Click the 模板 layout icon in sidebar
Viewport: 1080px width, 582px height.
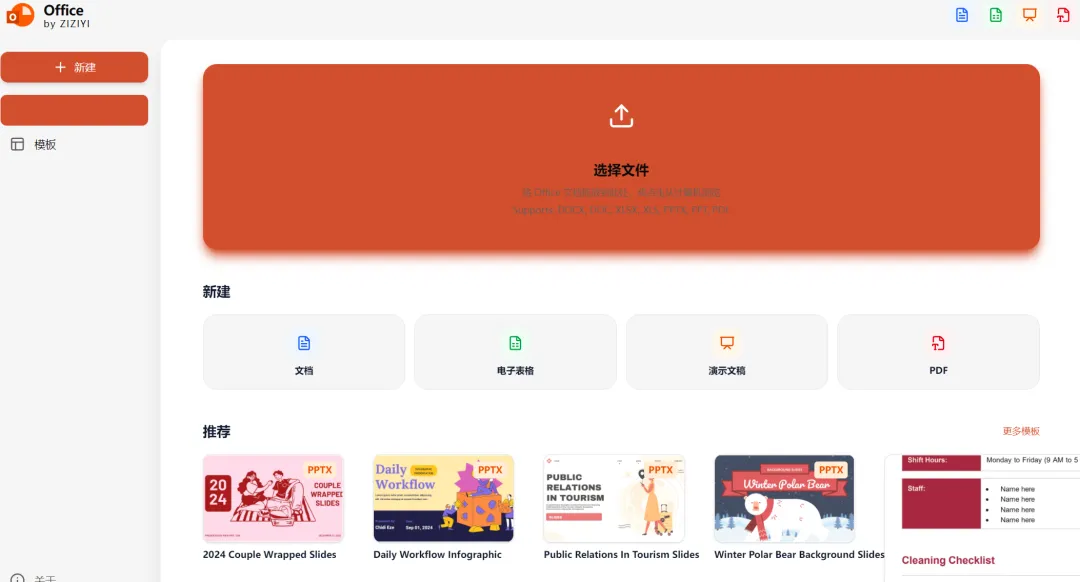click(x=17, y=144)
